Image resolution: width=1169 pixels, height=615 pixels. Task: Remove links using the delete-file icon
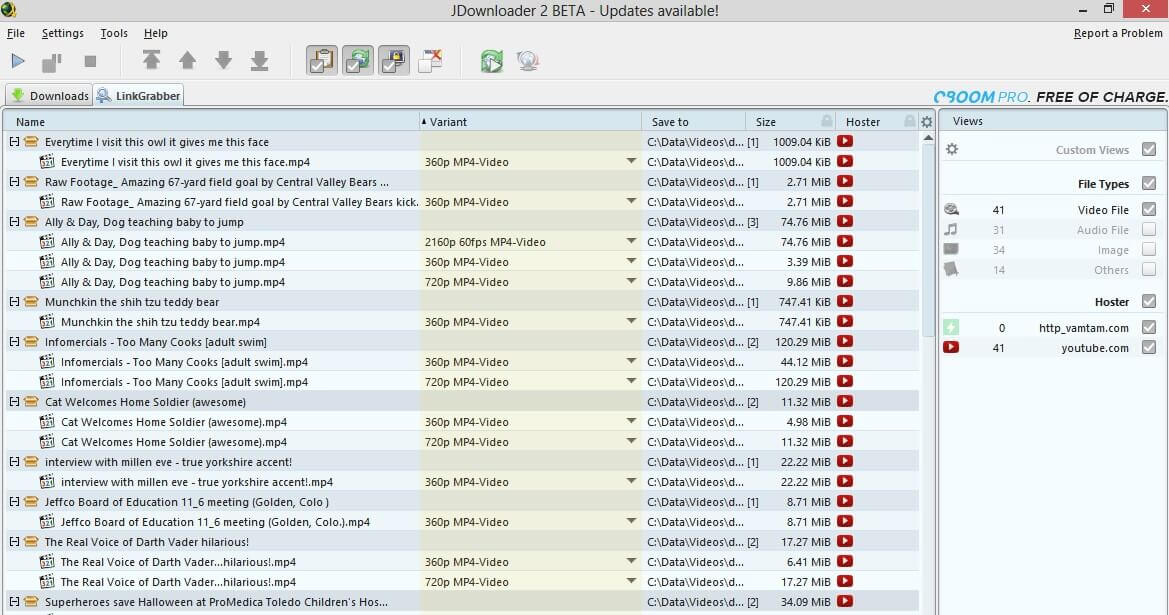[430, 60]
